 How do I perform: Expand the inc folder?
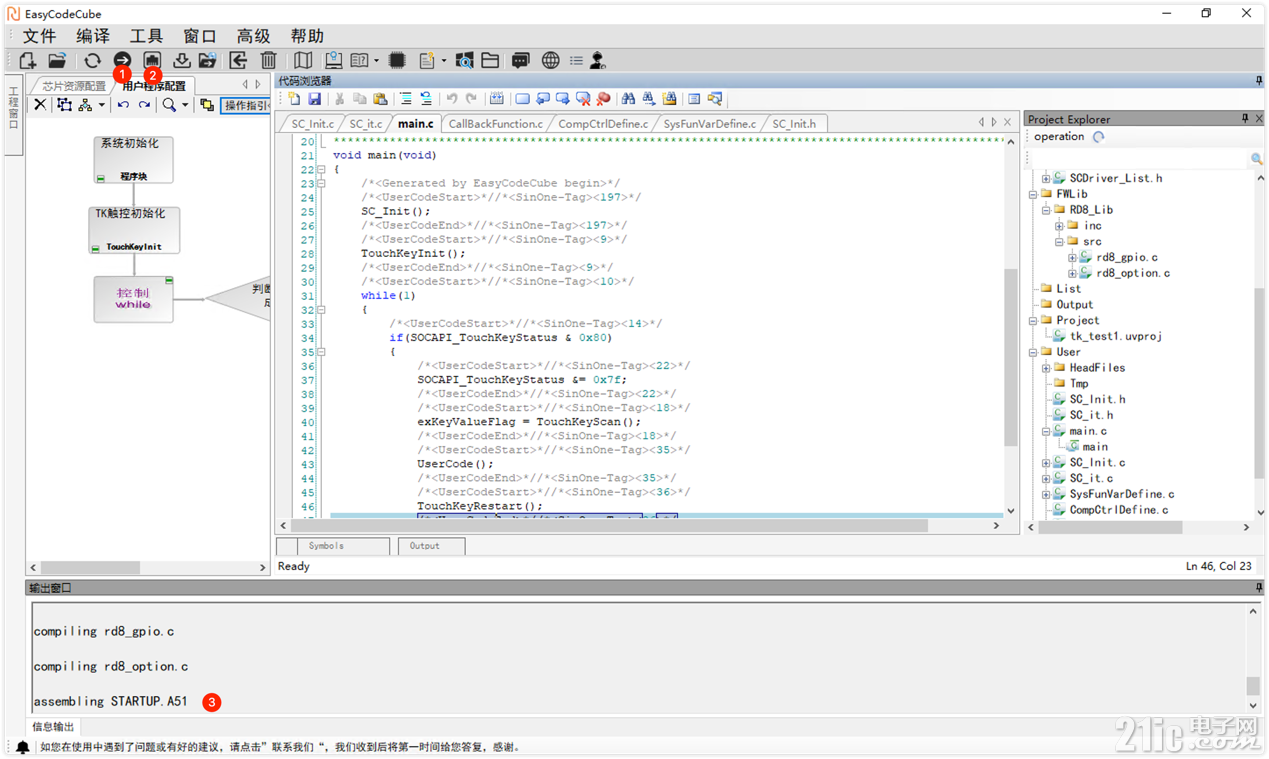[x=1059, y=226]
